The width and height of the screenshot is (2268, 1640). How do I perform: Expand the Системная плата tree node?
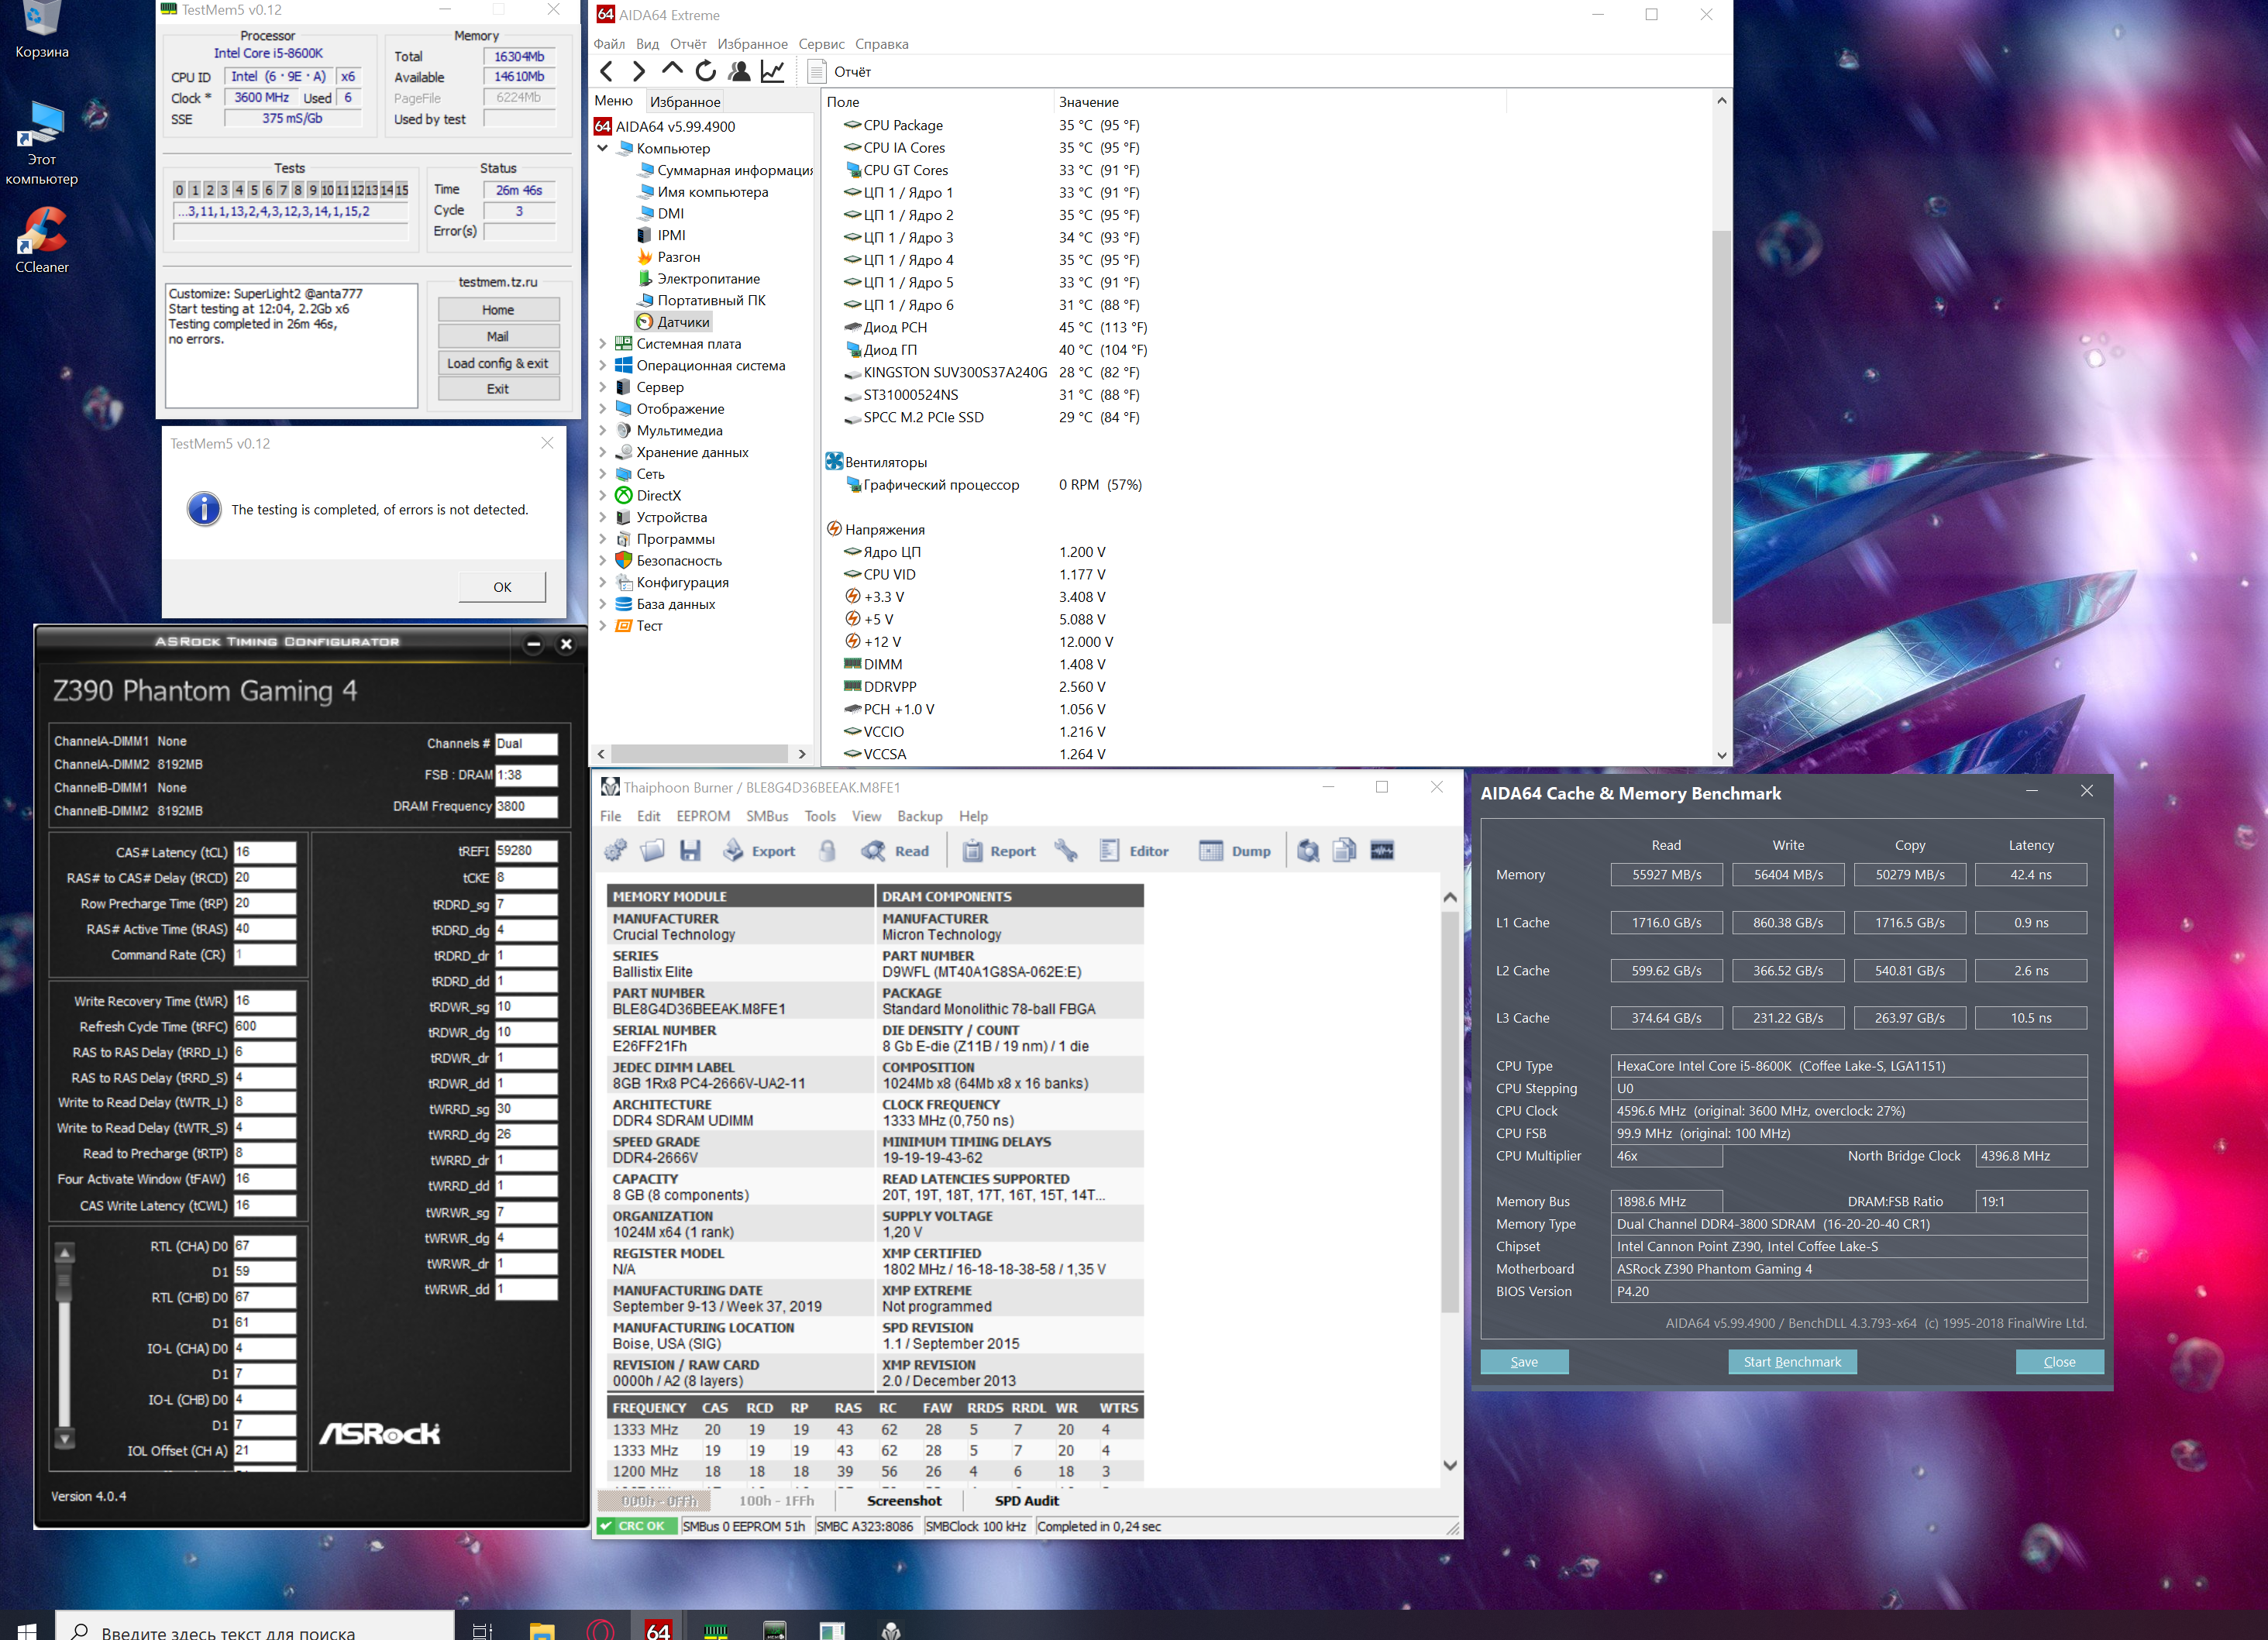click(603, 344)
